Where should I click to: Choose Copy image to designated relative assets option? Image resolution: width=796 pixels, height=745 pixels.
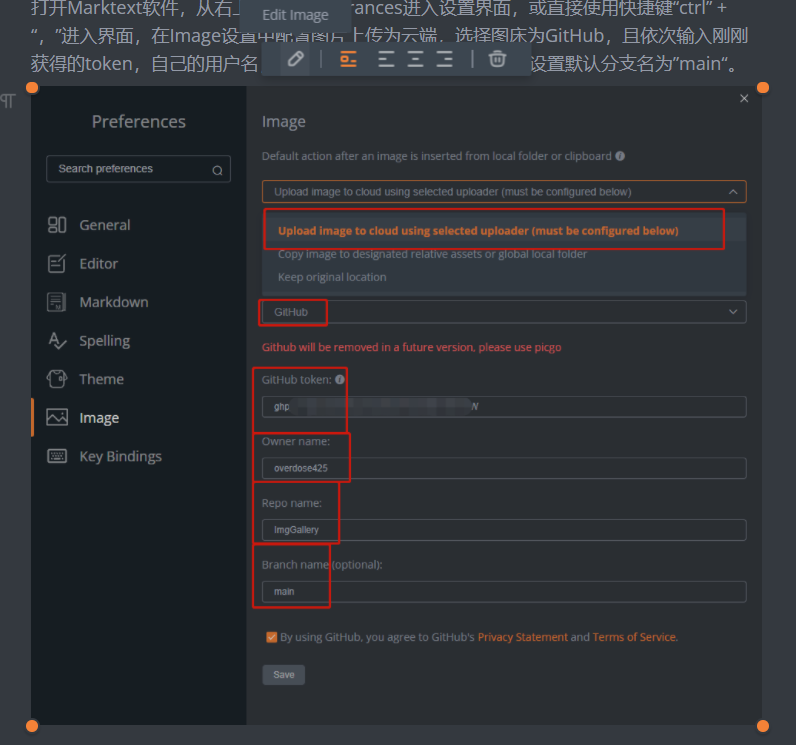504,254
